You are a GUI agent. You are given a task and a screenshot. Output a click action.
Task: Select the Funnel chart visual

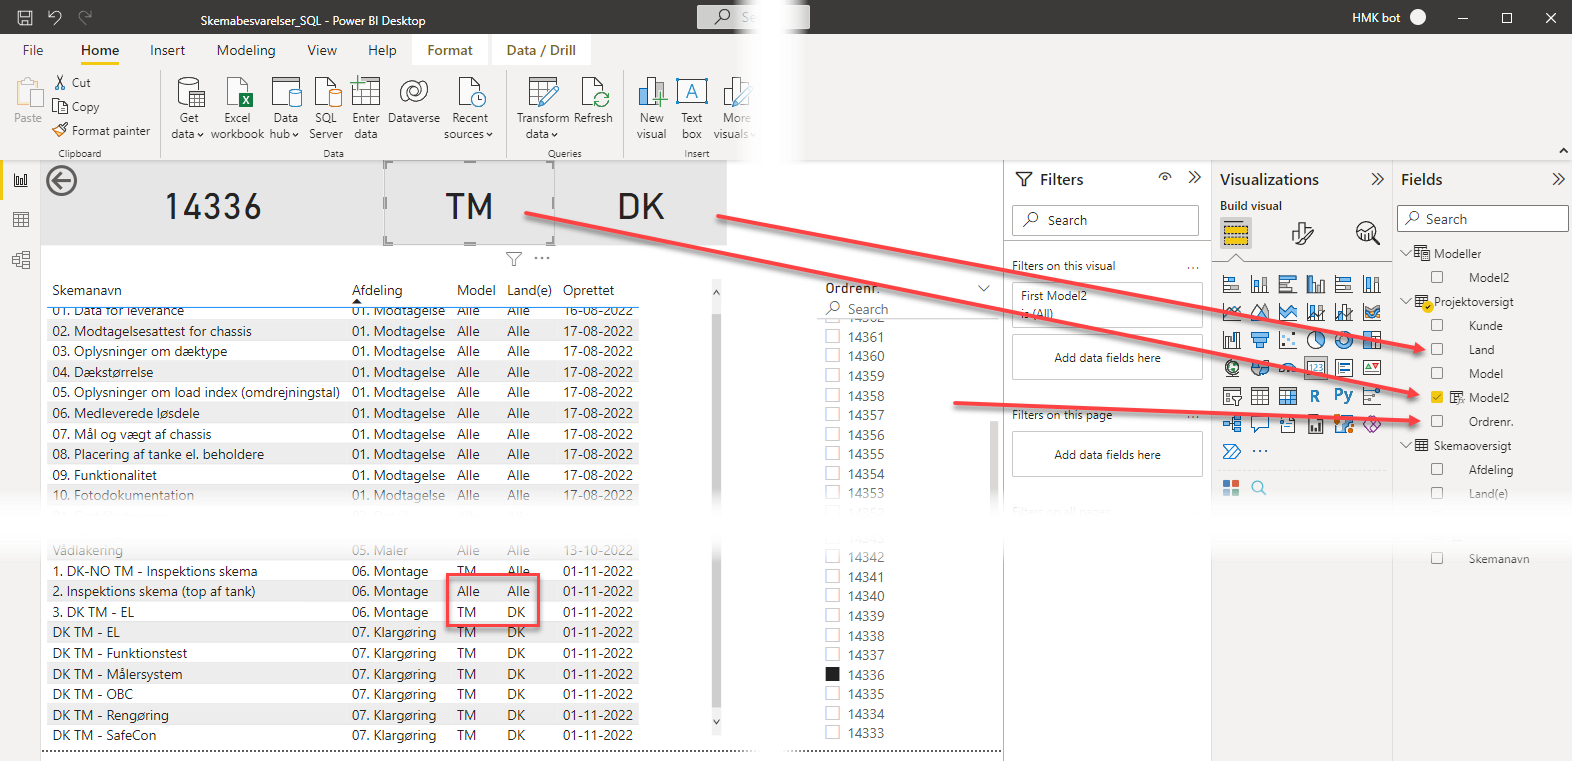click(1259, 340)
